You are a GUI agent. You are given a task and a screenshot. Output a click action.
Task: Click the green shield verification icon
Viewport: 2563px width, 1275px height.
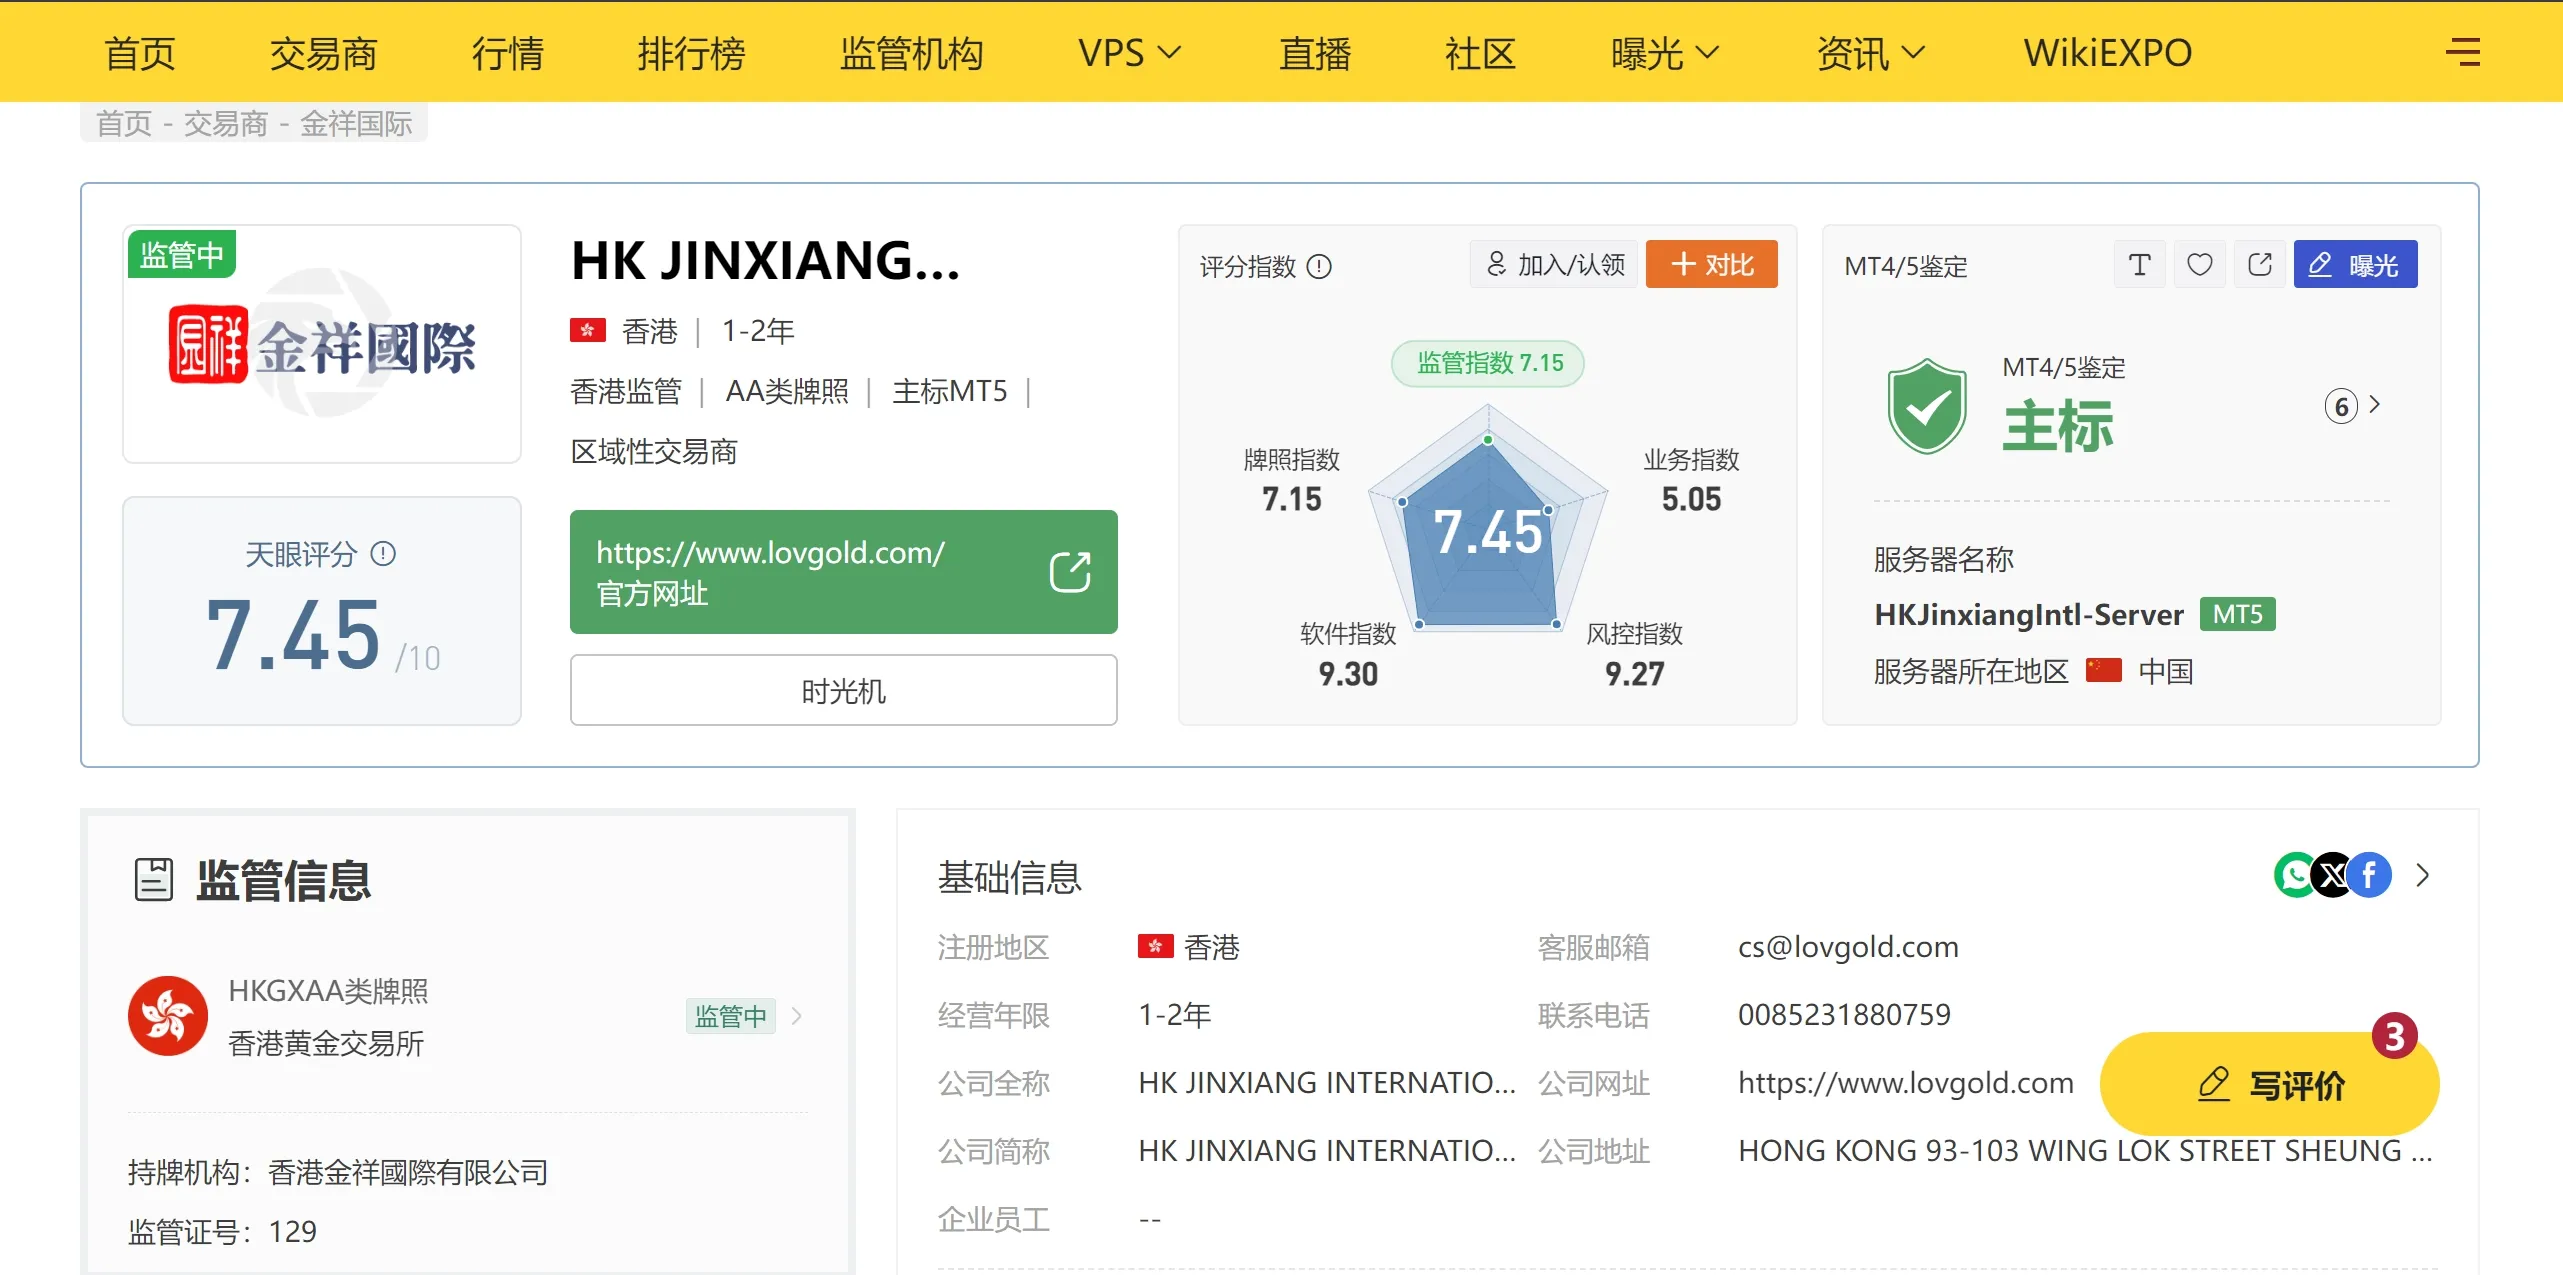tap(1926, 406)
